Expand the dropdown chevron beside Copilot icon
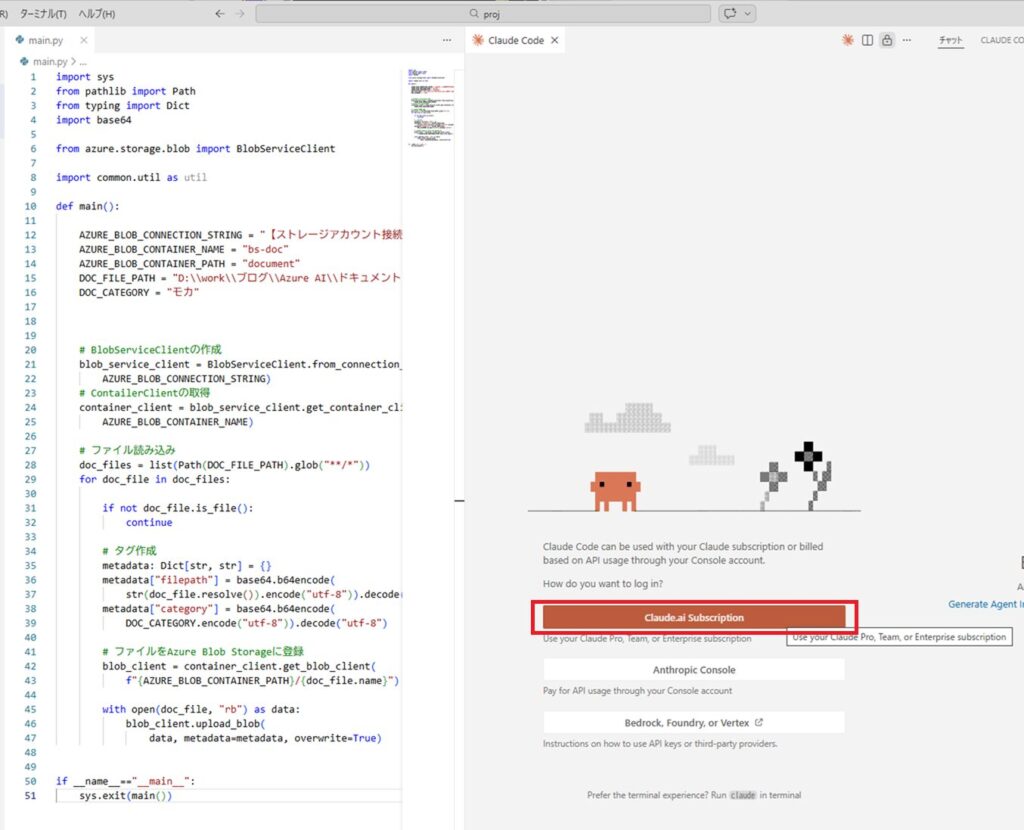The width and height of the screenshot is (1024, 830). click(x=747, y=14)
